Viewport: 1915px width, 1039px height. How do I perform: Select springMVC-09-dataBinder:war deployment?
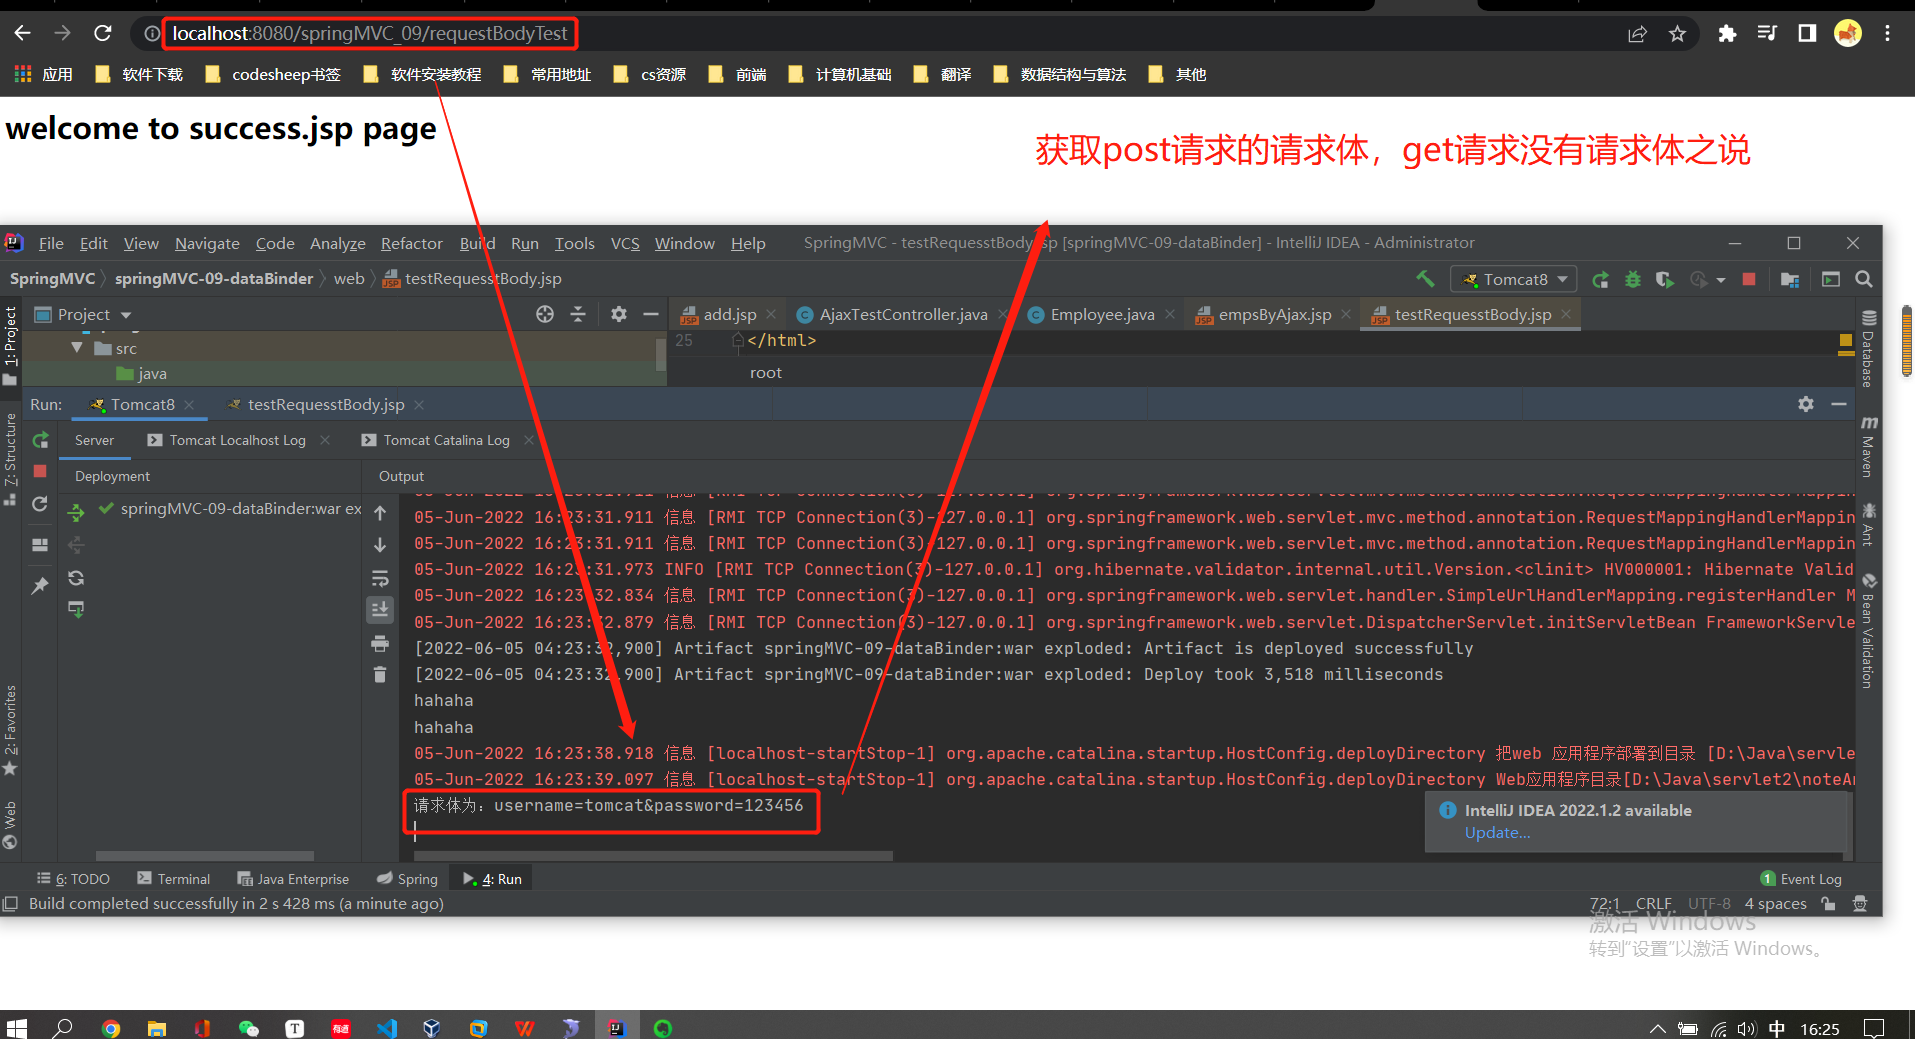click(x=230, y=508)
